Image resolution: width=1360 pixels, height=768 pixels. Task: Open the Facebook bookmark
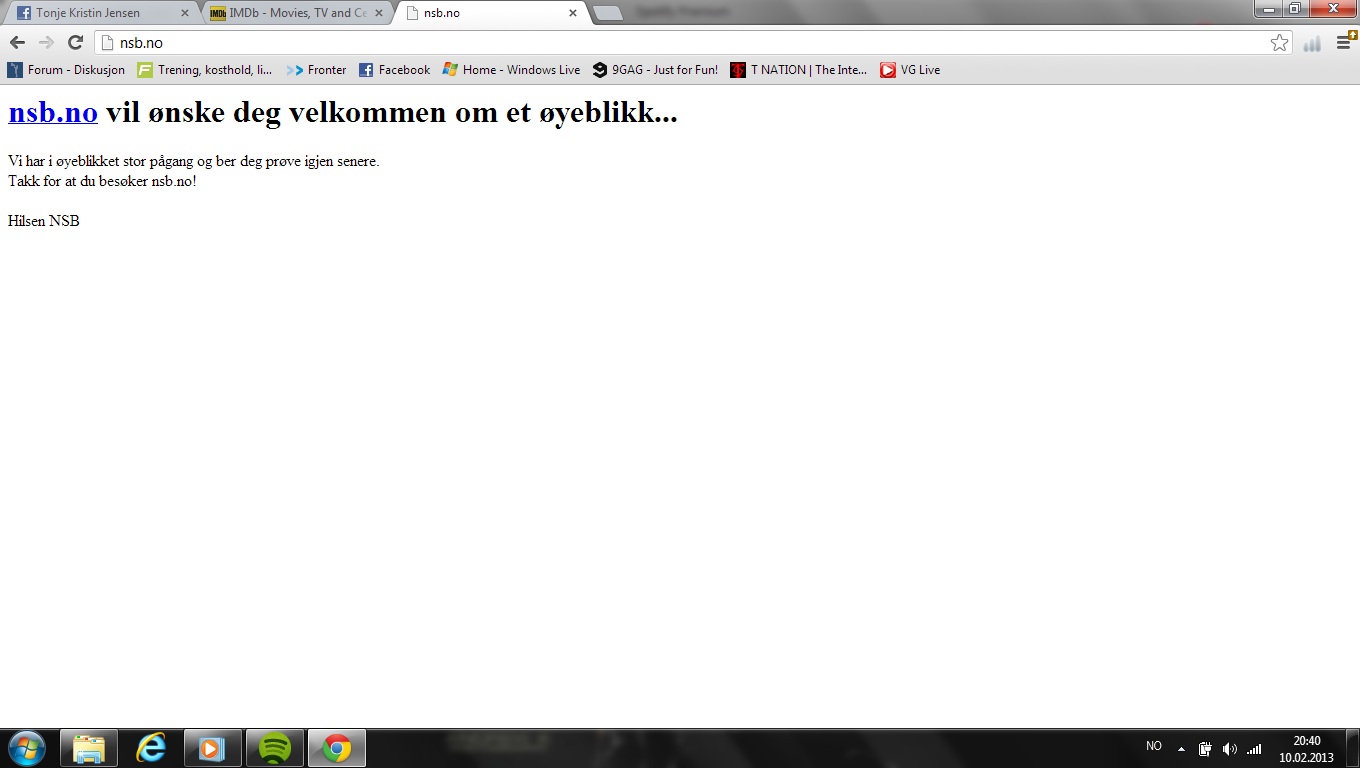click(x=394, y=70)
